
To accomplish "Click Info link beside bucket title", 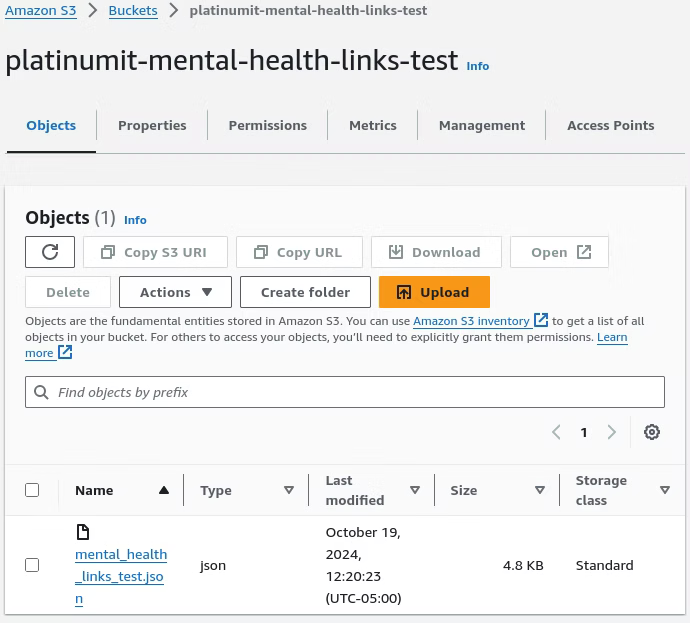I will pyautogui.click(x=477, y=66).
